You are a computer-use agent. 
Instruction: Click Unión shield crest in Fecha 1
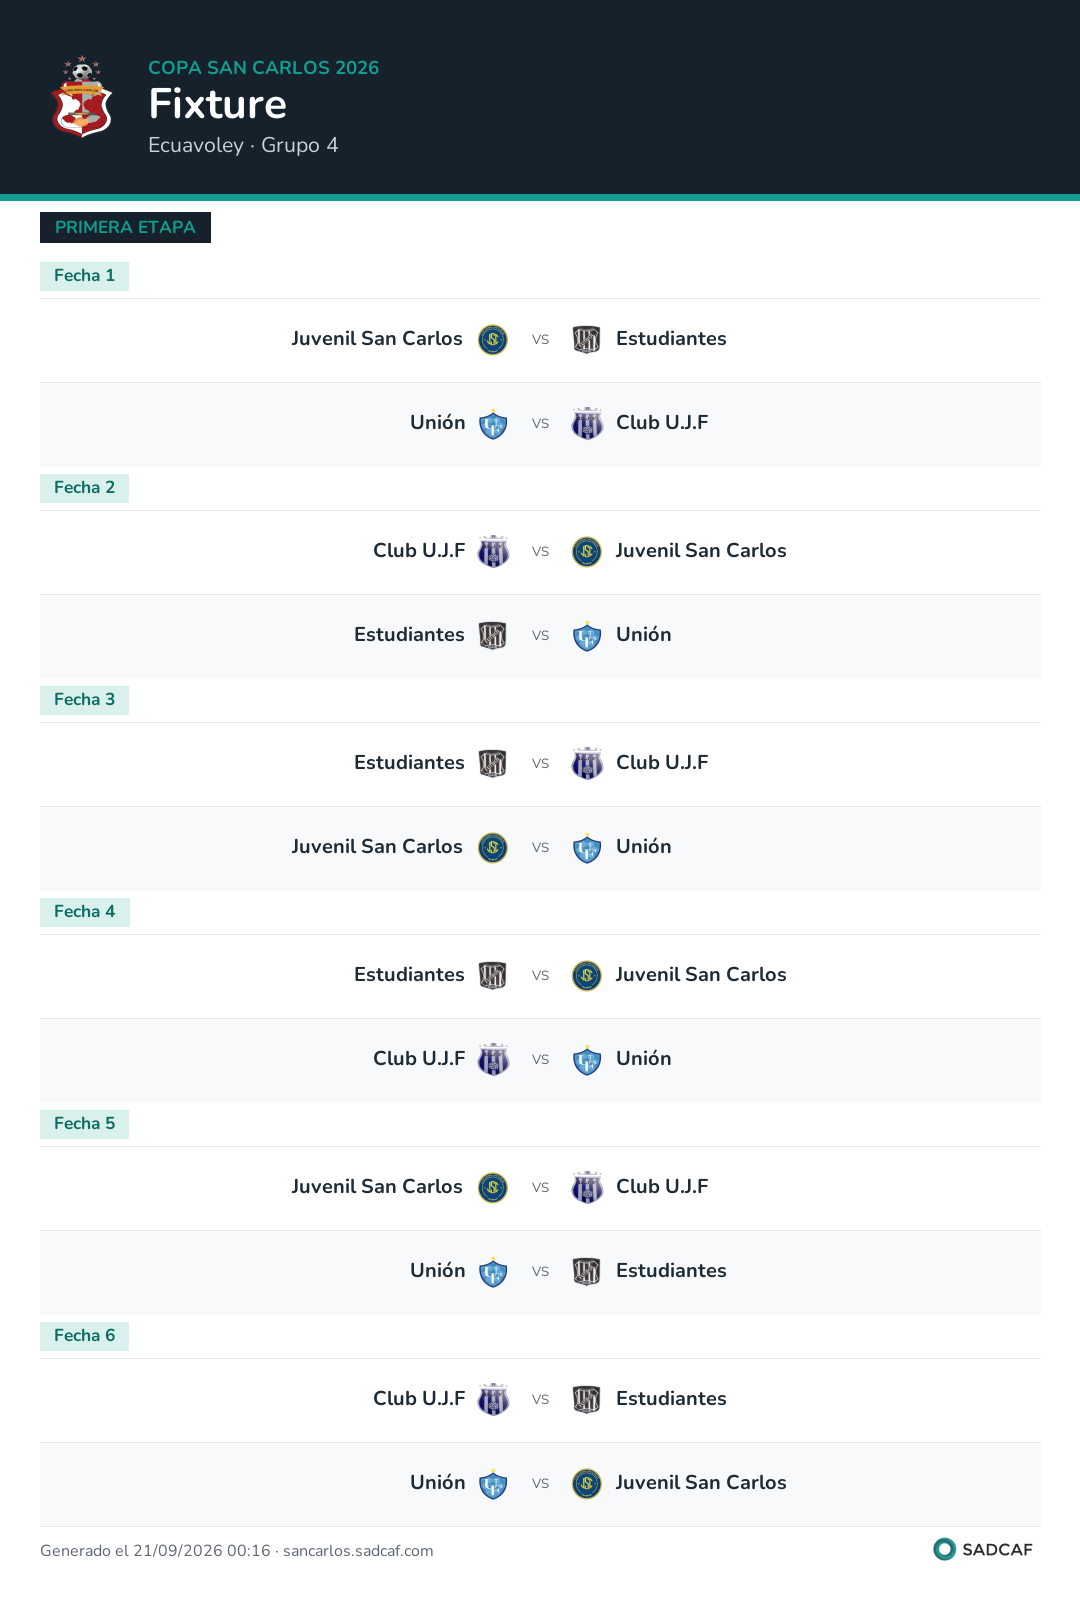493,424
